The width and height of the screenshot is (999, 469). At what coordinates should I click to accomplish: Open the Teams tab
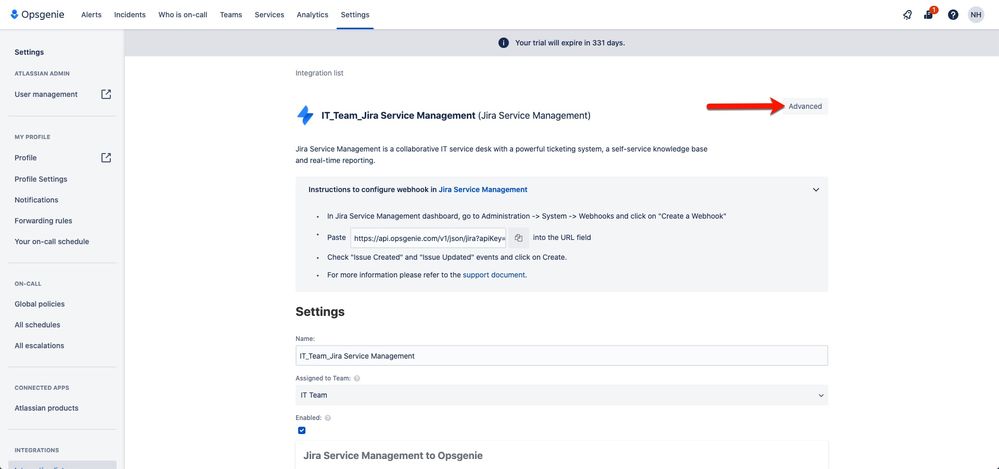[231, 15]
